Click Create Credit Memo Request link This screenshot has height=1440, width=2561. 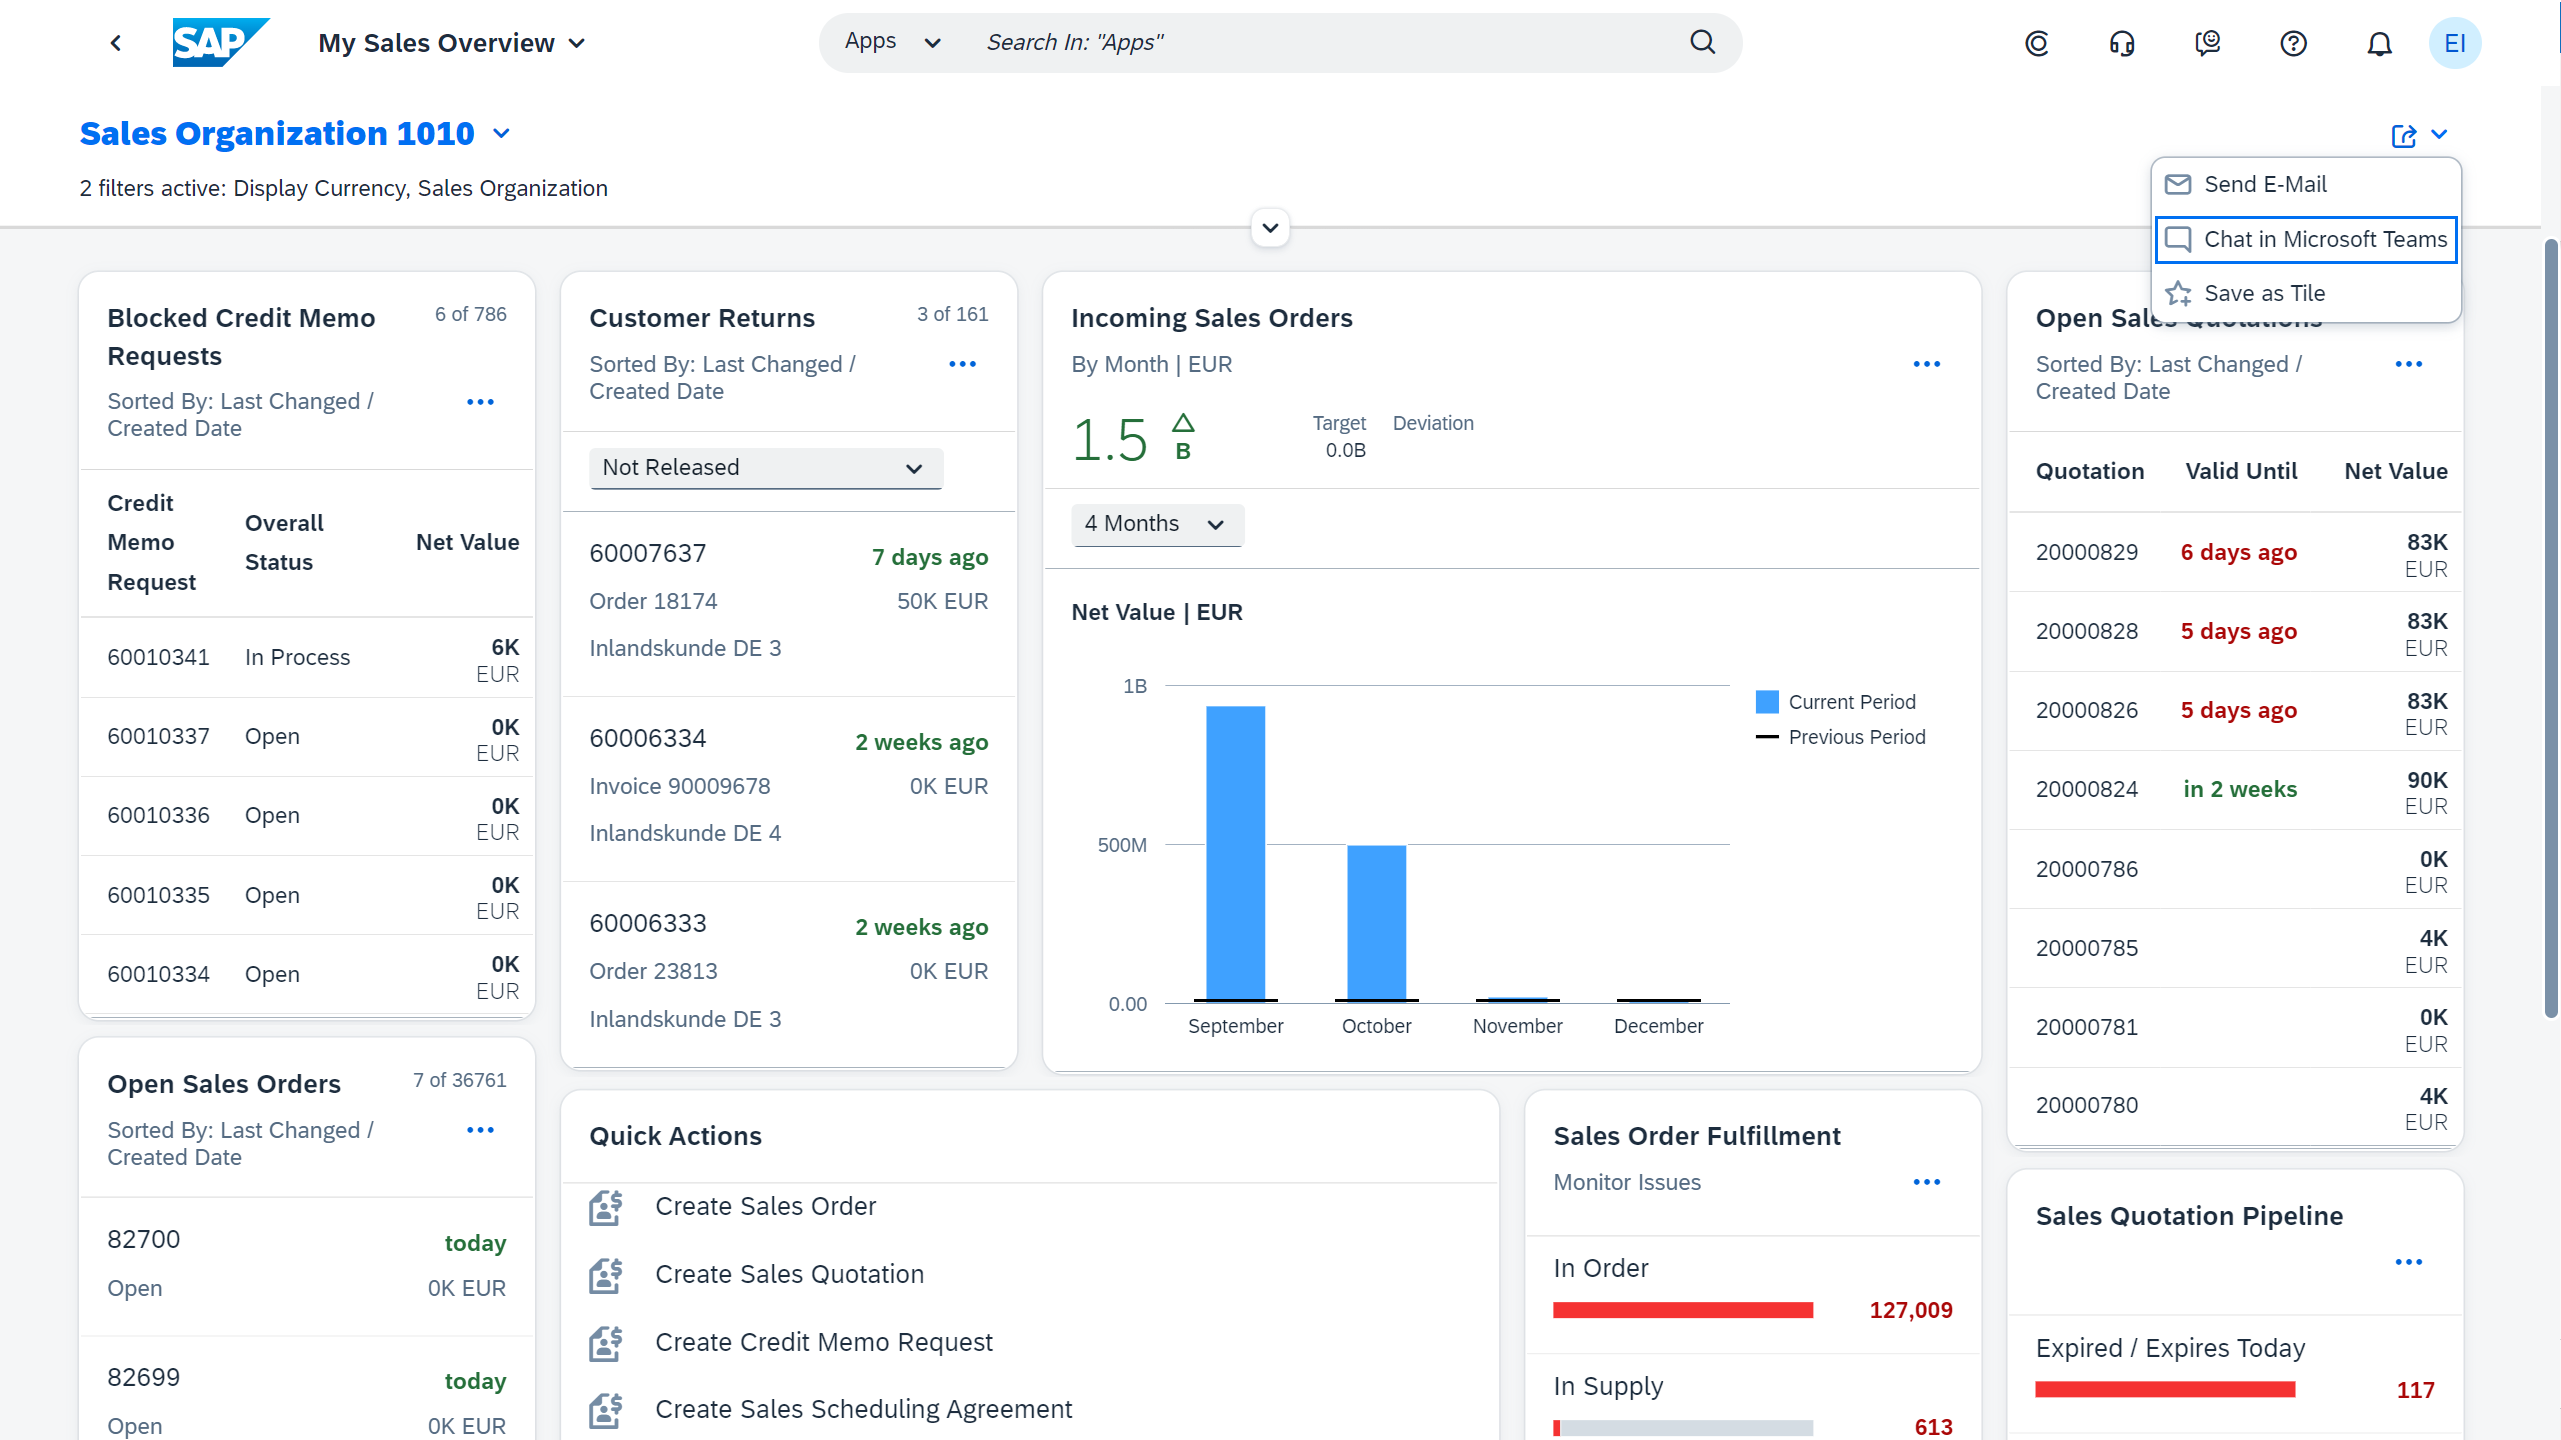click(x=823, y=1342)
